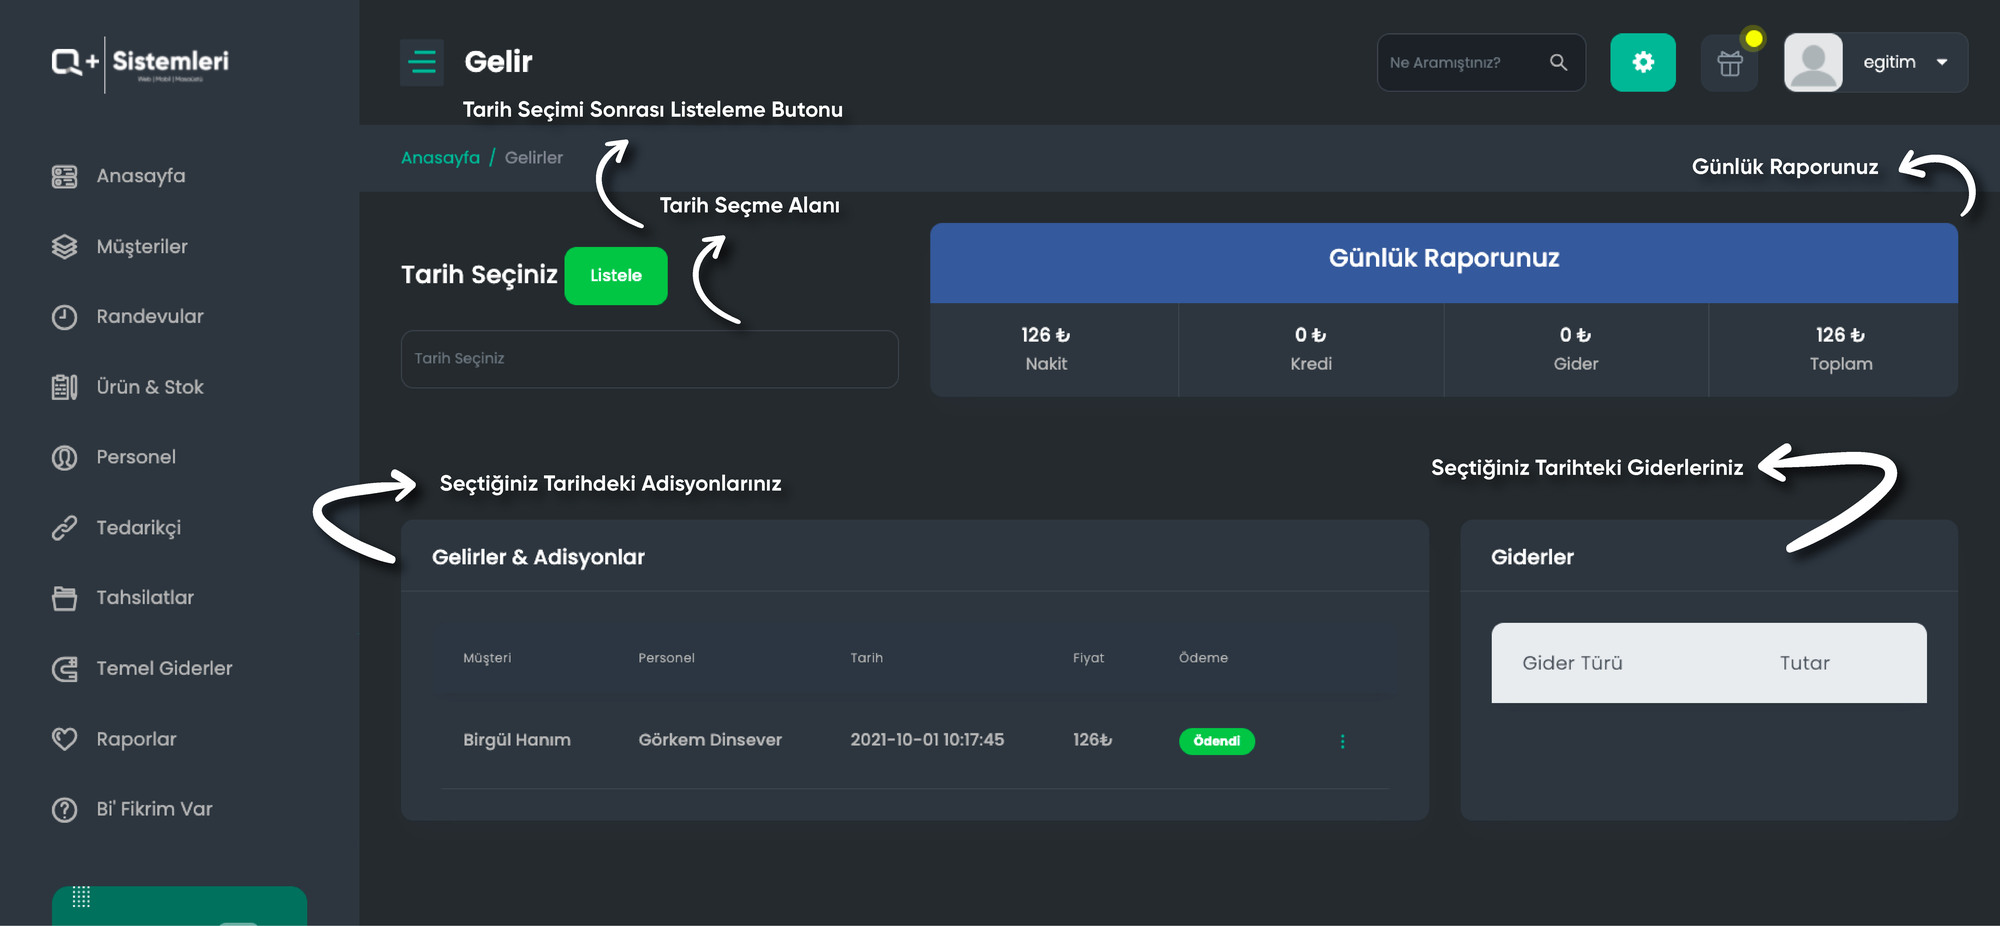The height and width of the screenshot is (926, 2000).
Task: Select the Birgül Hanım customer cell
Action: (517, 740)
